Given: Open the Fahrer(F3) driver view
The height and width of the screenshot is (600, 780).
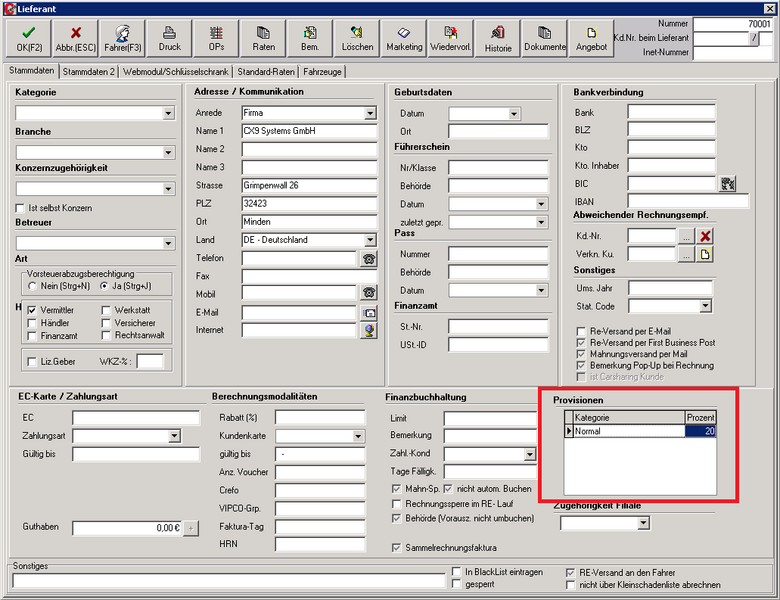Looking at the screenshot, I should pos(123,38).
